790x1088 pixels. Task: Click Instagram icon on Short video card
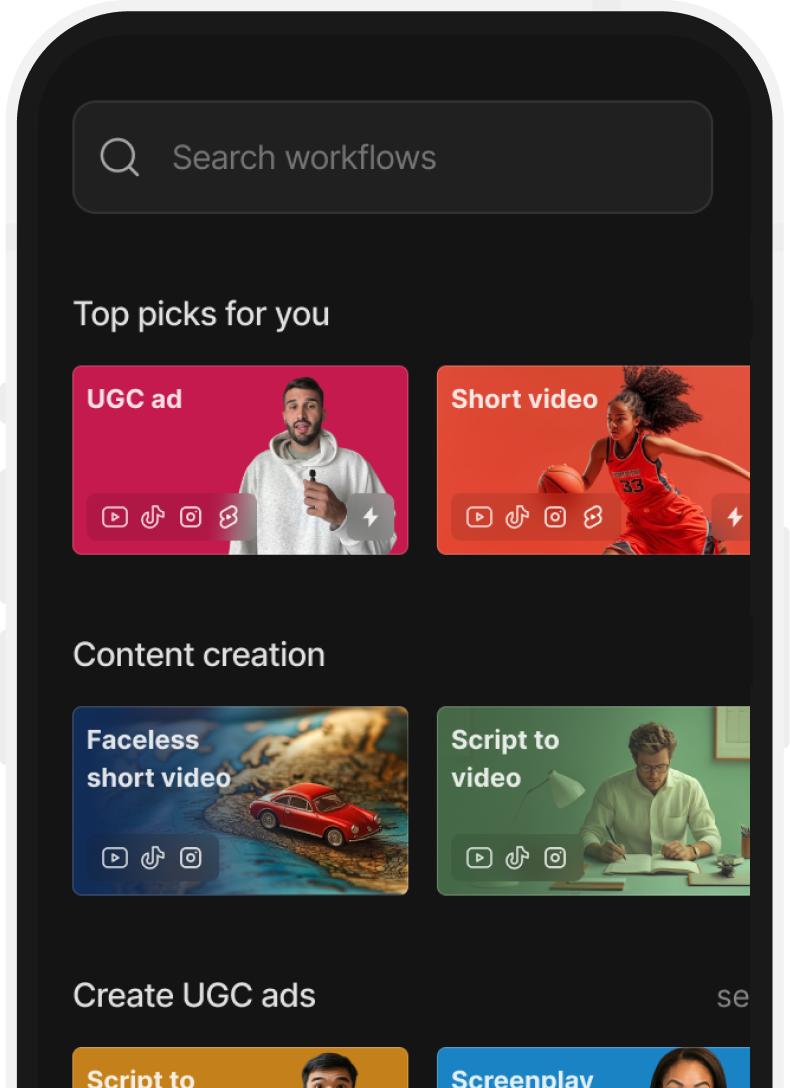tap(555, 517)
